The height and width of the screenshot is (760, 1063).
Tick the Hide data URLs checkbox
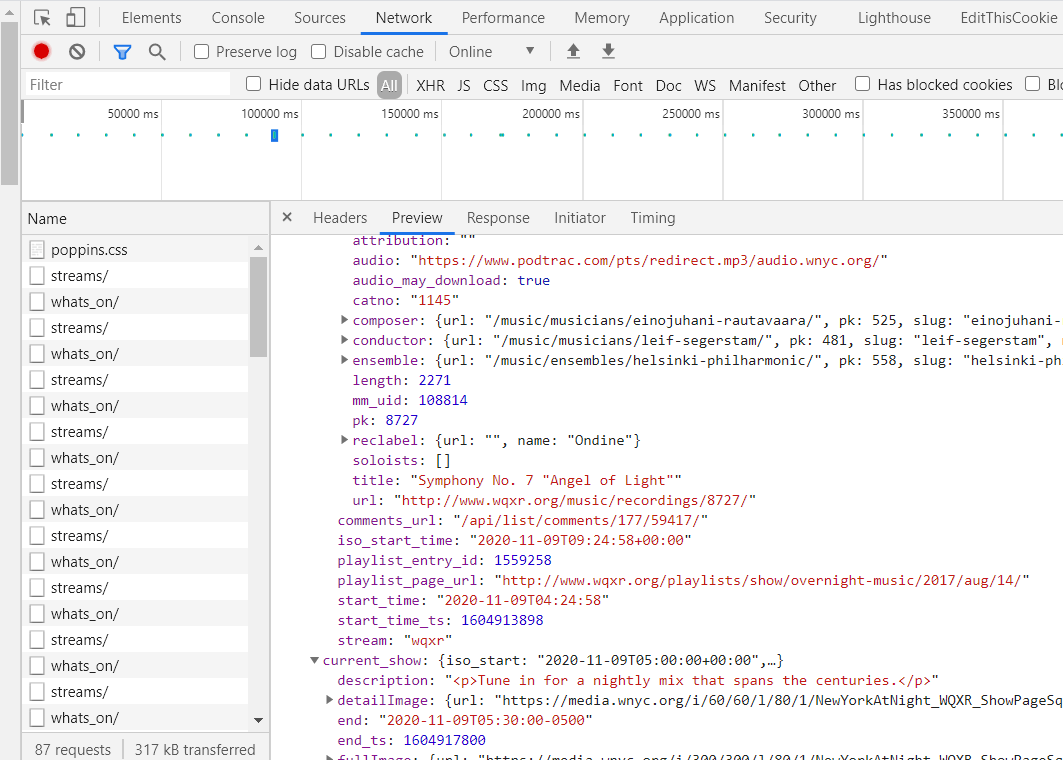(254, 85)
